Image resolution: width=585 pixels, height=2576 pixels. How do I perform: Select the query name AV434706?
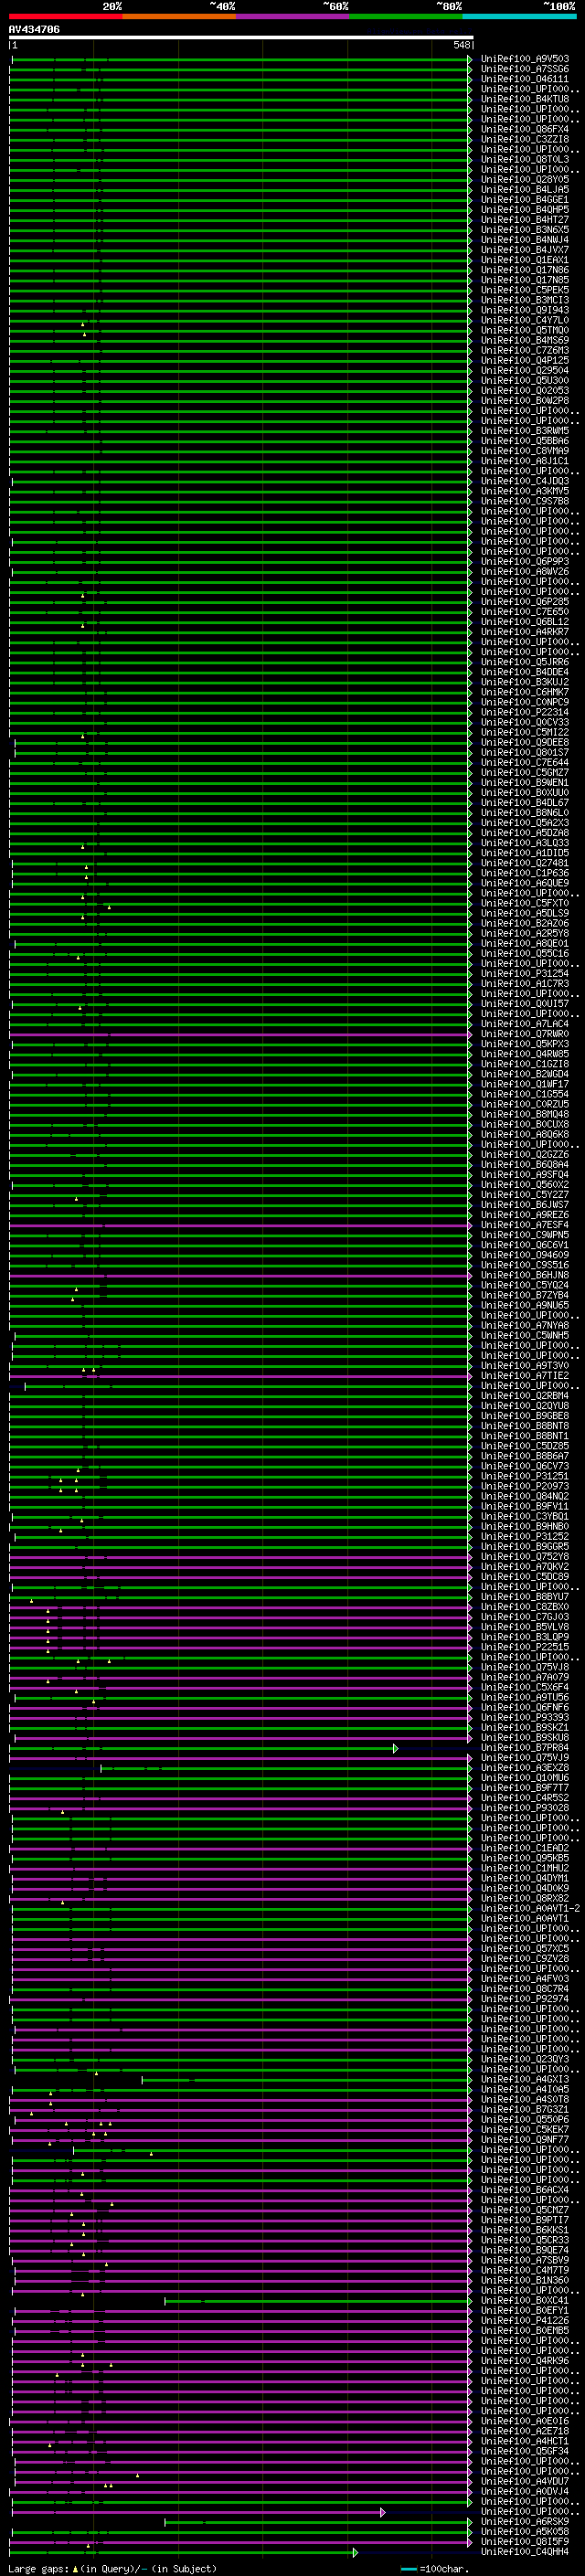pos(34,29)
